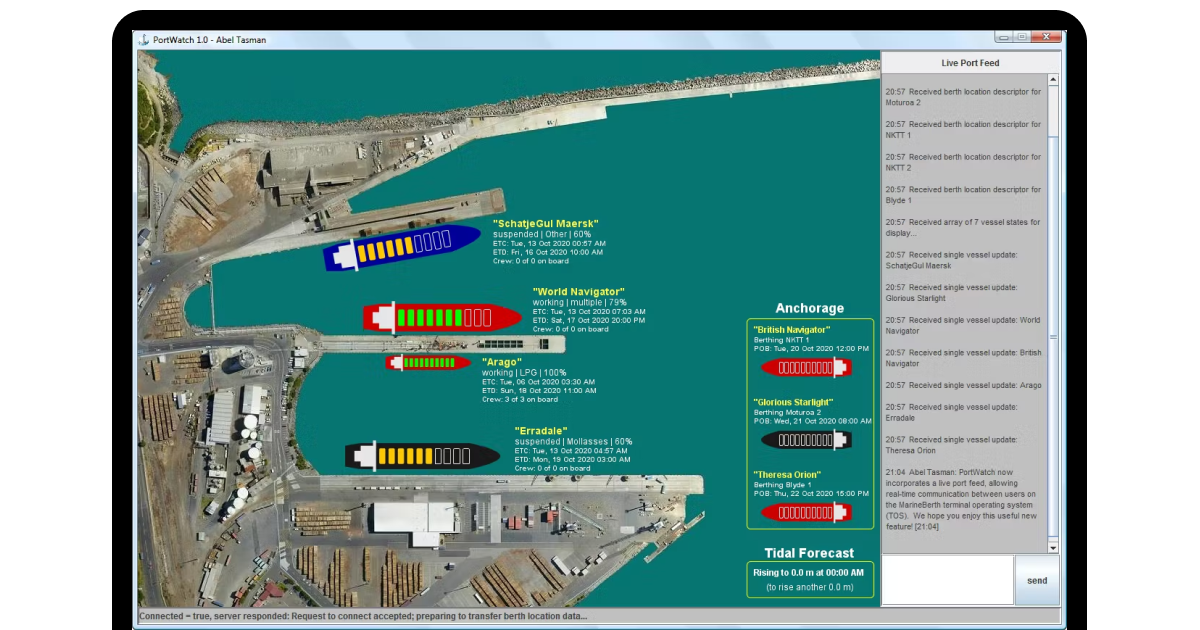The width and height of the screenshot is (1200, 630).
Task: Click "Berthing NKTT 1" text
Action: 782,340
